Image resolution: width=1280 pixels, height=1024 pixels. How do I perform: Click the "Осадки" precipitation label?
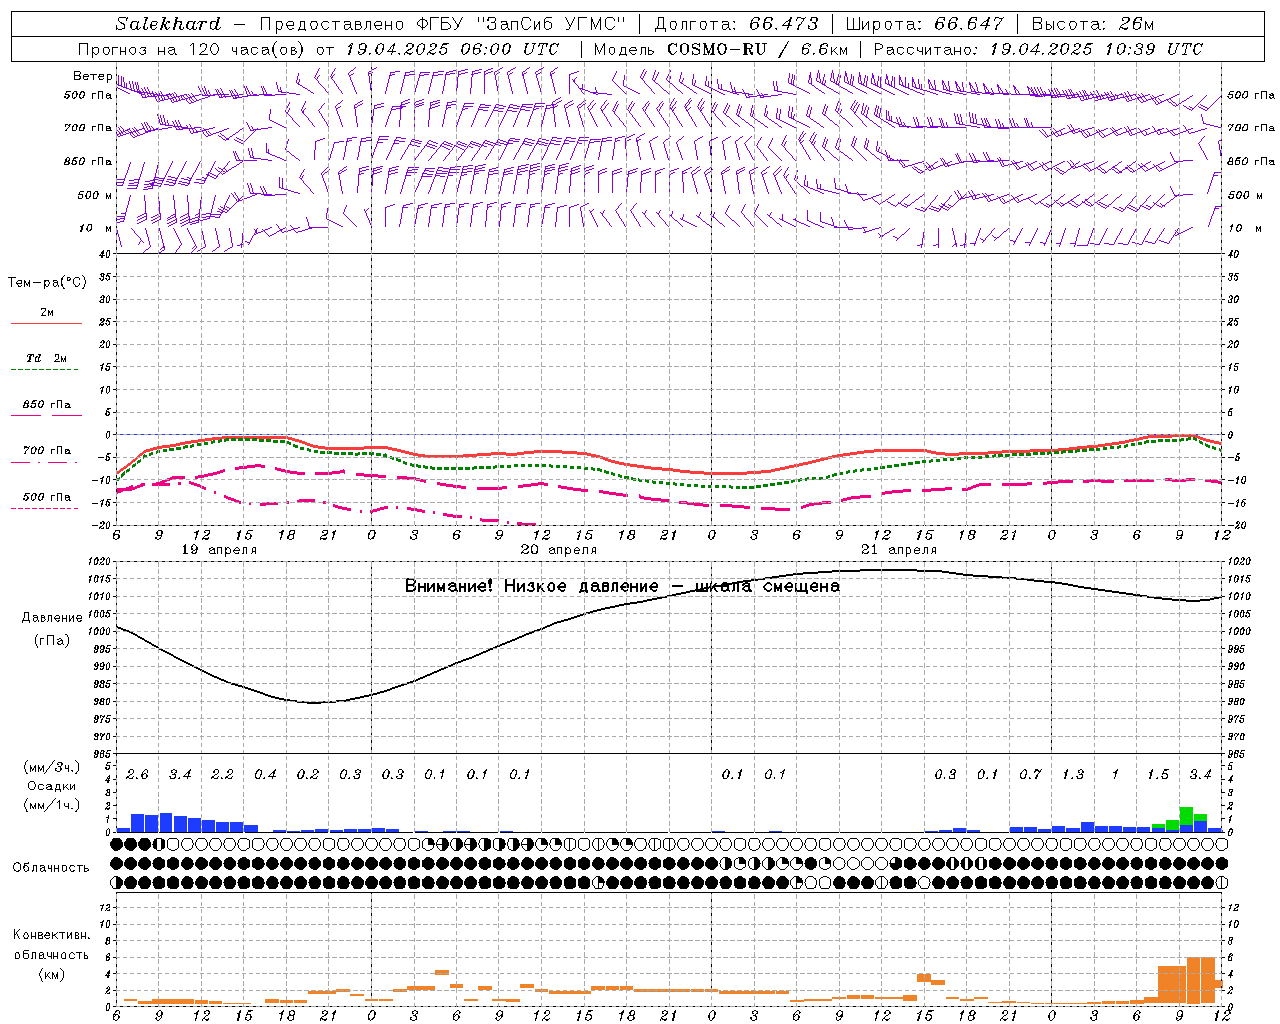[x=51, y=787]
